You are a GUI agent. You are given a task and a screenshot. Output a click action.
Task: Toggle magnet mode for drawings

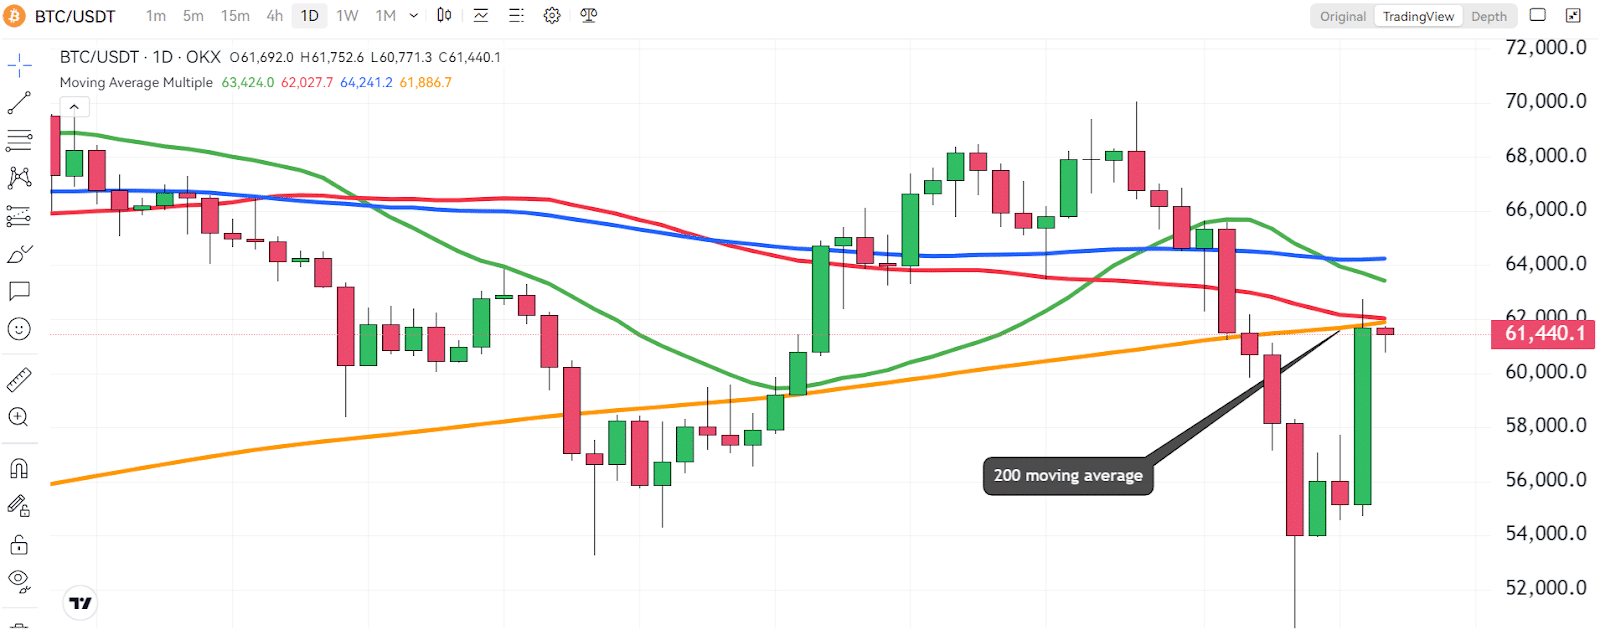pyautogui.click(x=19, y=468)
